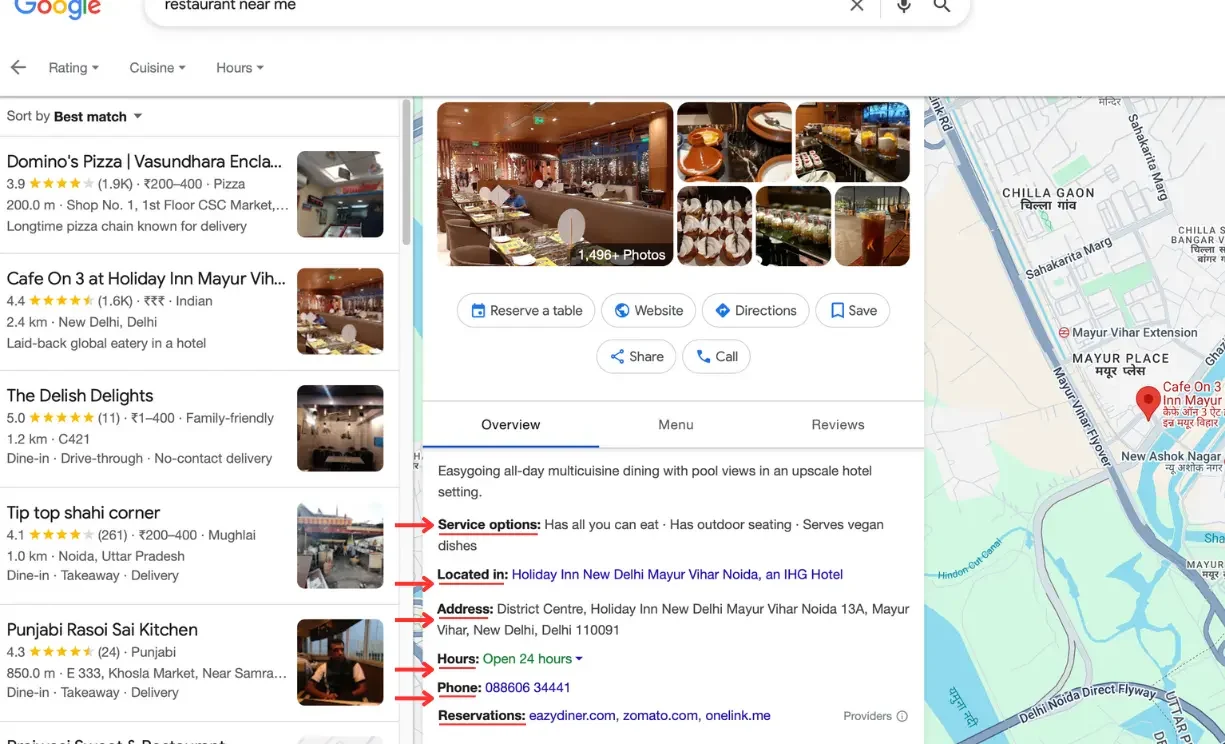Image resolution: width=1225 pixels, height=744 pixels.
Task: Open the eazydiner.com reservation link
Action: pyautogui.click(x=573, y=716)
